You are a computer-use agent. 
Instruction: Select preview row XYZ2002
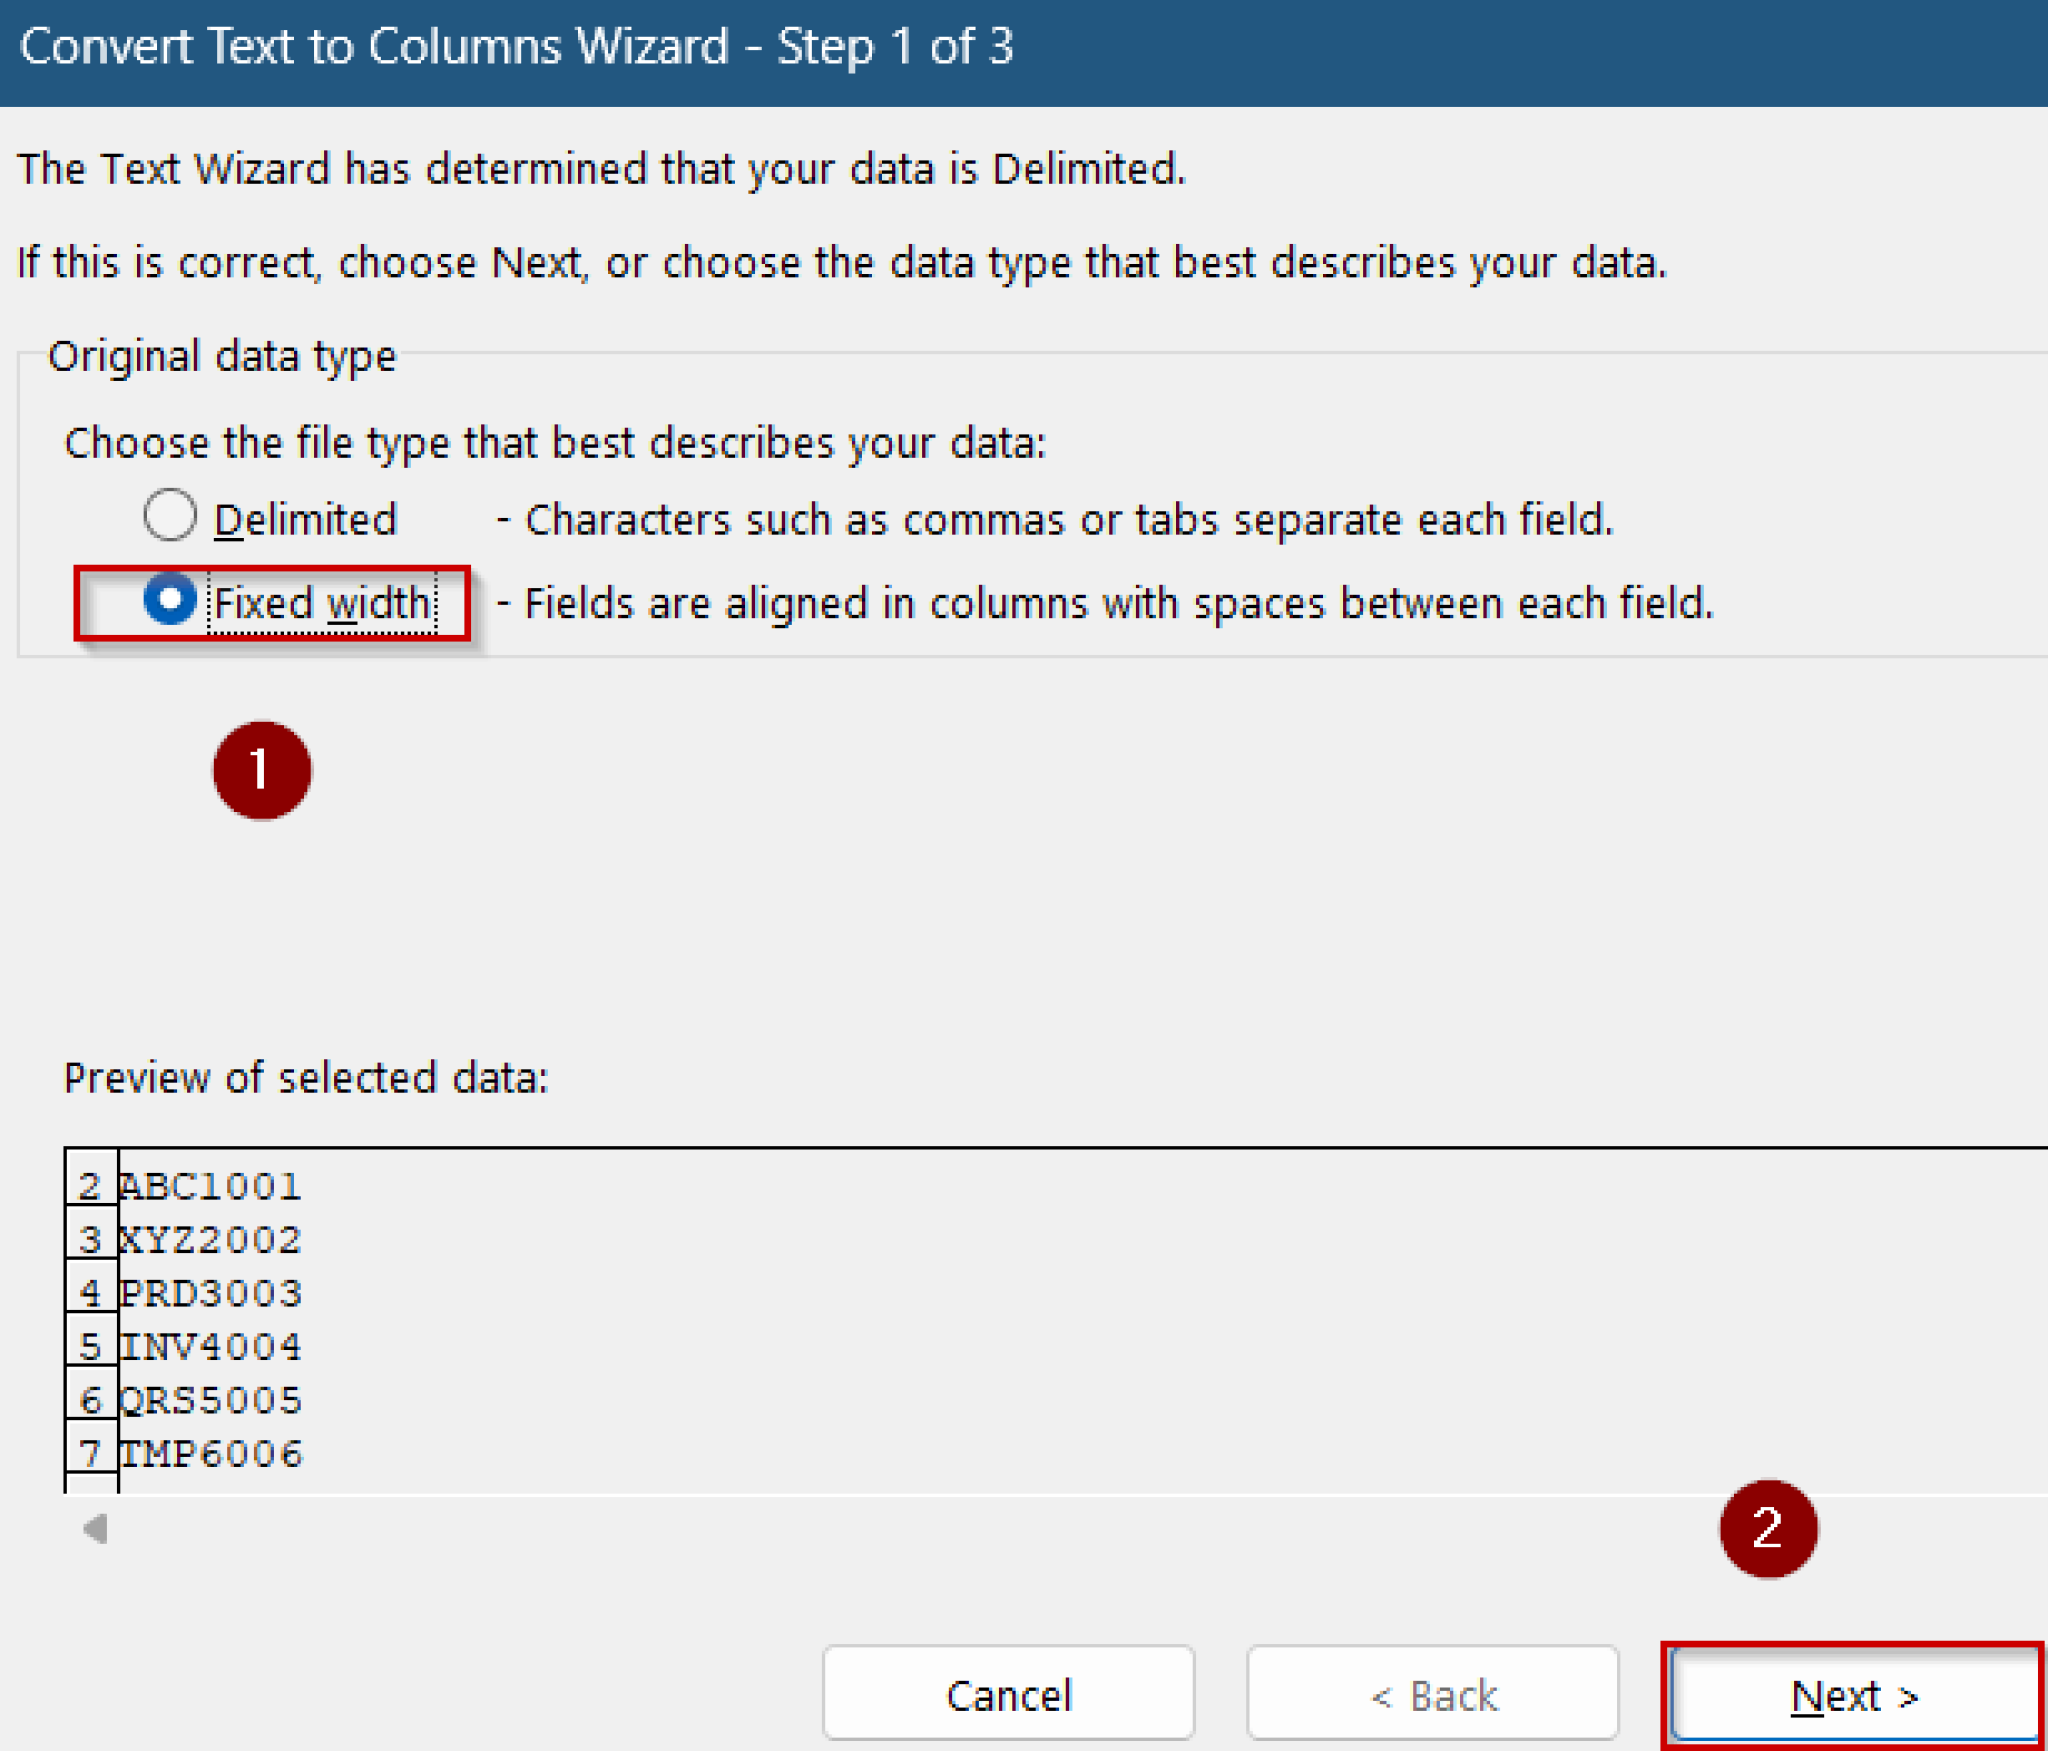coord(210,1240)
